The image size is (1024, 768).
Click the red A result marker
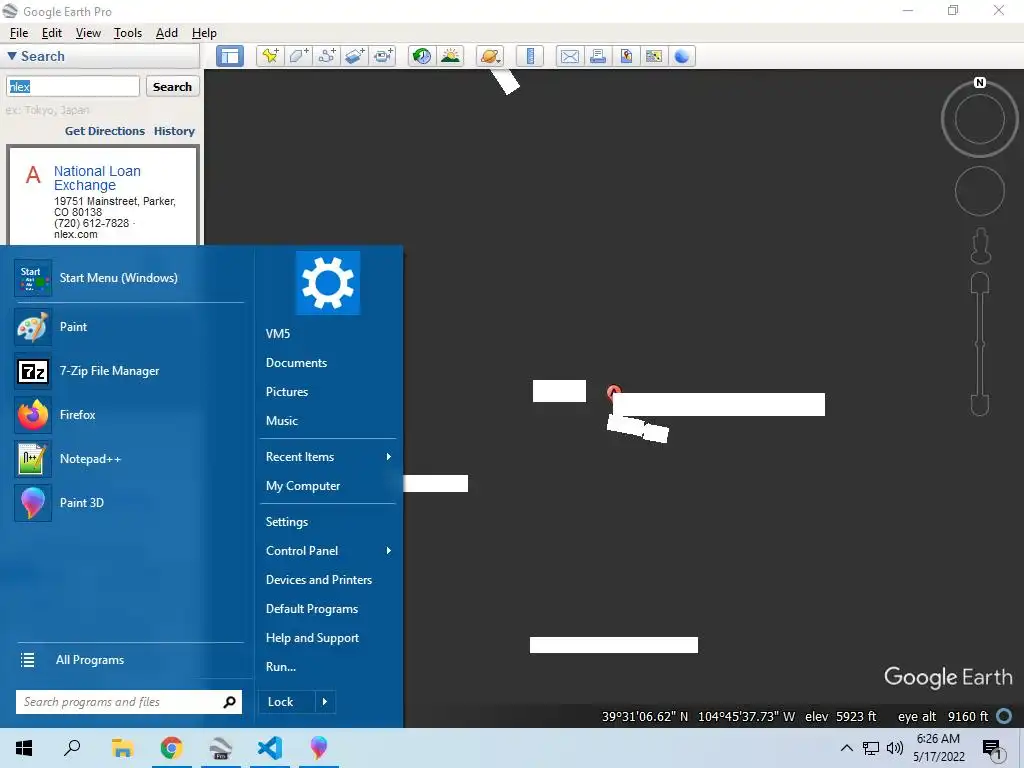[33, 175]
